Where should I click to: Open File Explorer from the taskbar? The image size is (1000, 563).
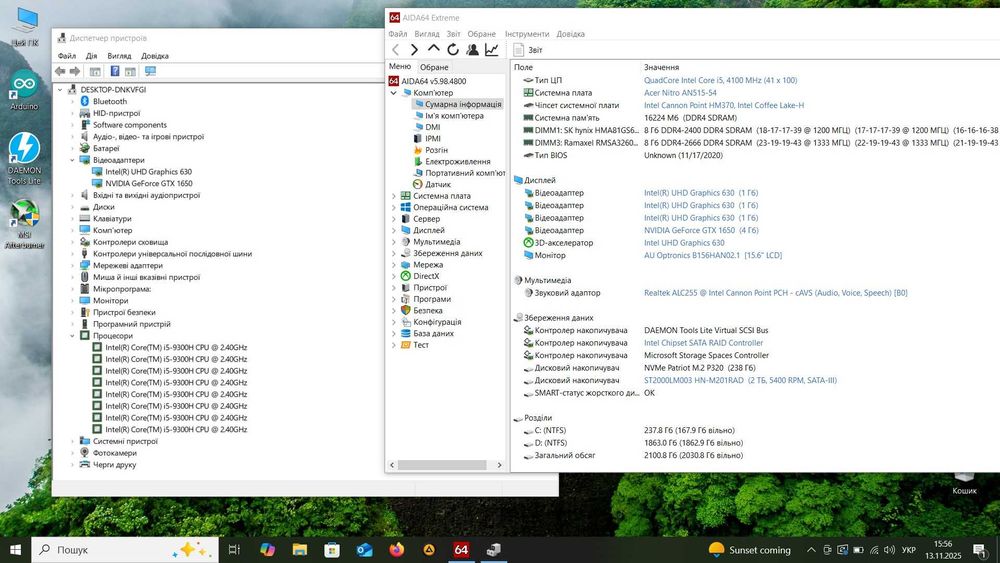pyautogui.click(x=300, y=550)
